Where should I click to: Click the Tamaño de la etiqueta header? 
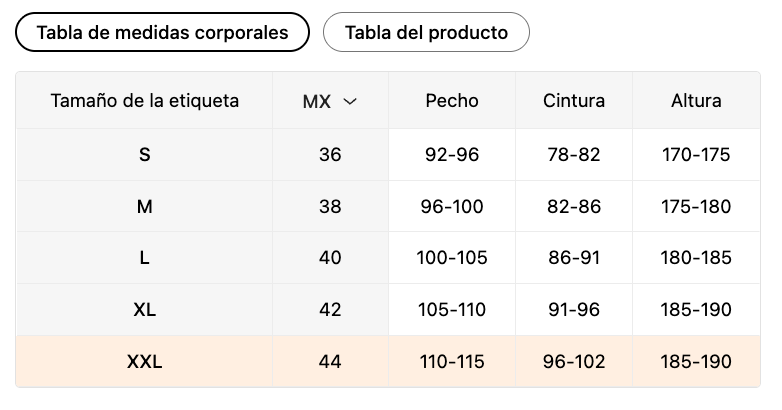pos(145,101)
